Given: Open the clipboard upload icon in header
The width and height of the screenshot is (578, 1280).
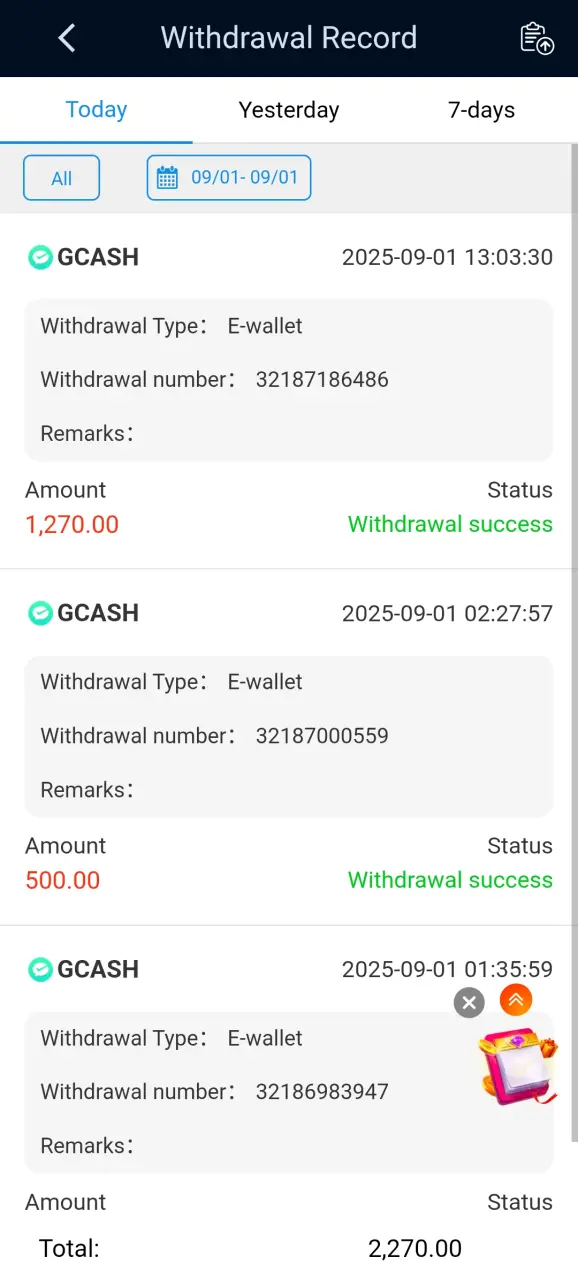Looking at the screenshot, I should (537, 38).
